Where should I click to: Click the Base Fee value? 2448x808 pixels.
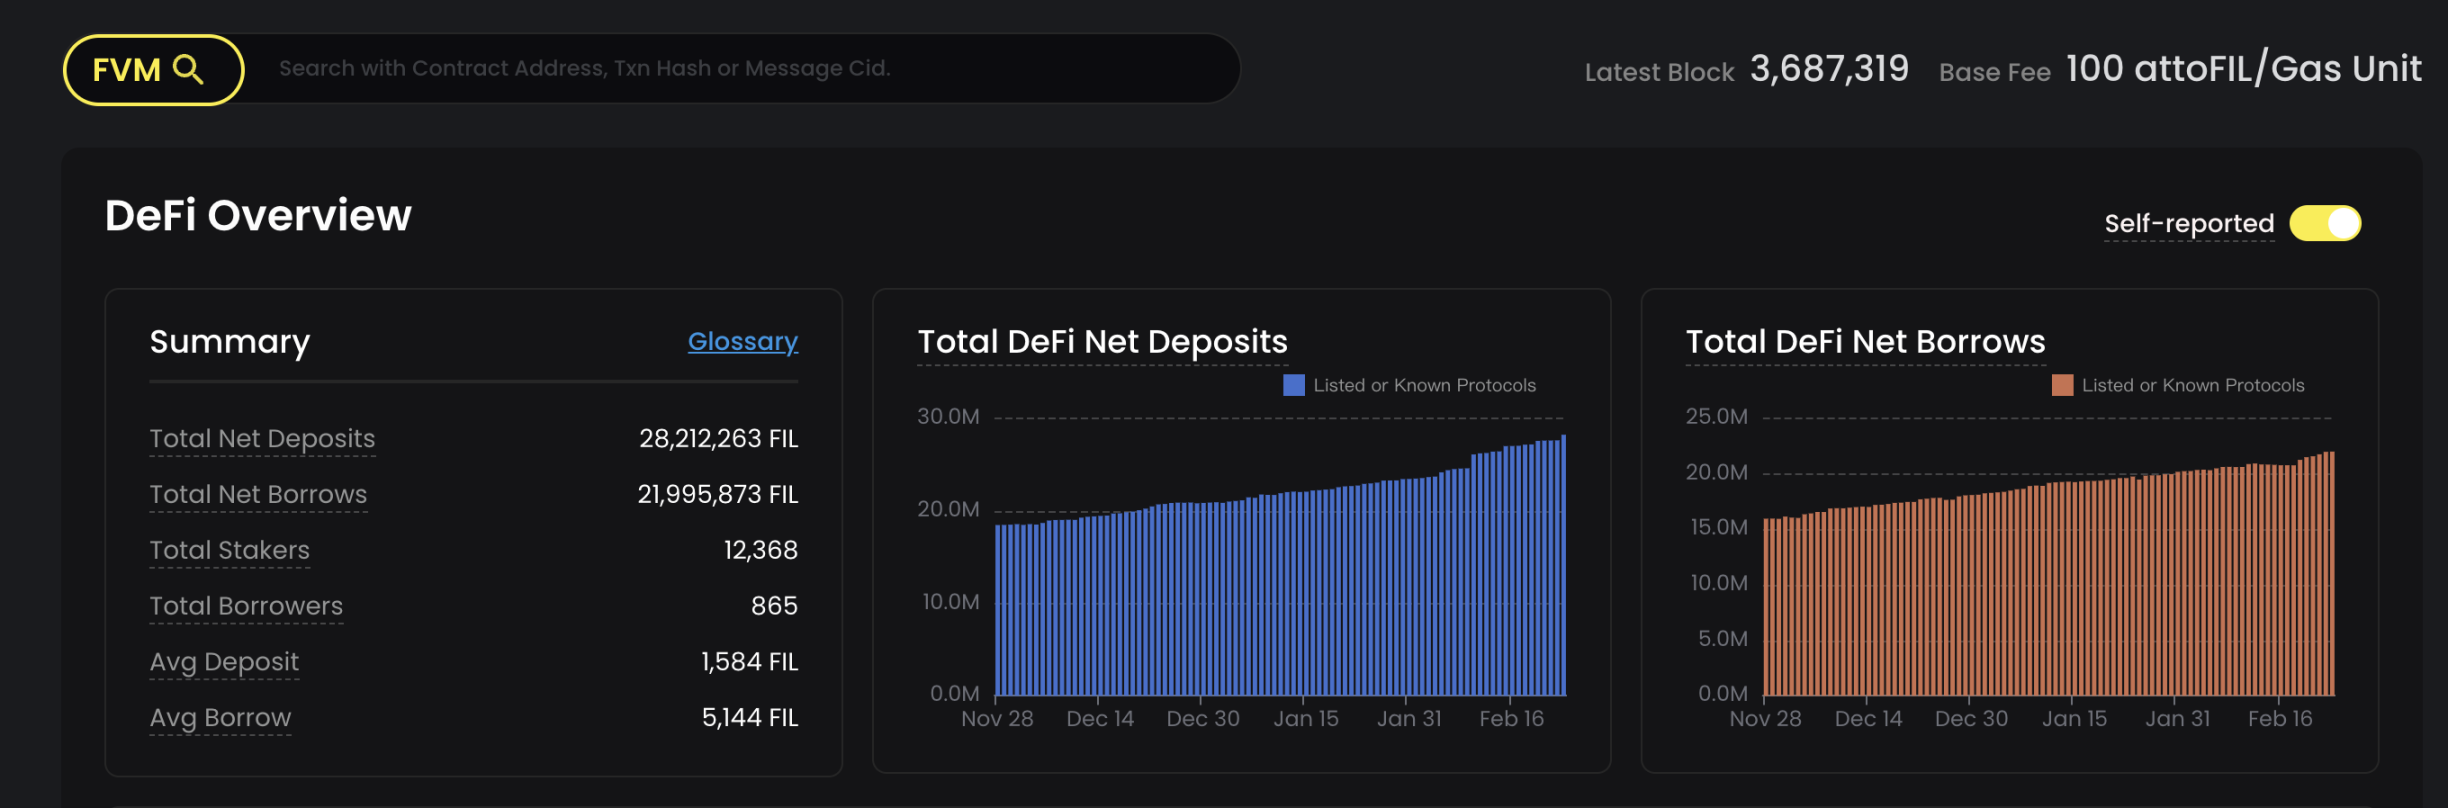pos(2243,69)
